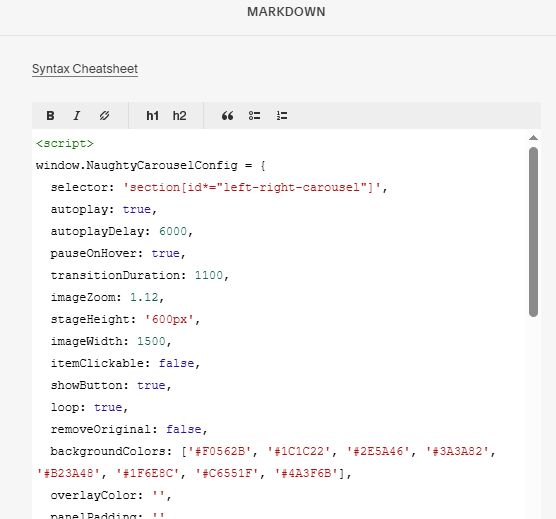The height and width of the screenshot is (519, 556).
Task: Apply heading 1 with the h1 button
Action: (x=152, y=116)
